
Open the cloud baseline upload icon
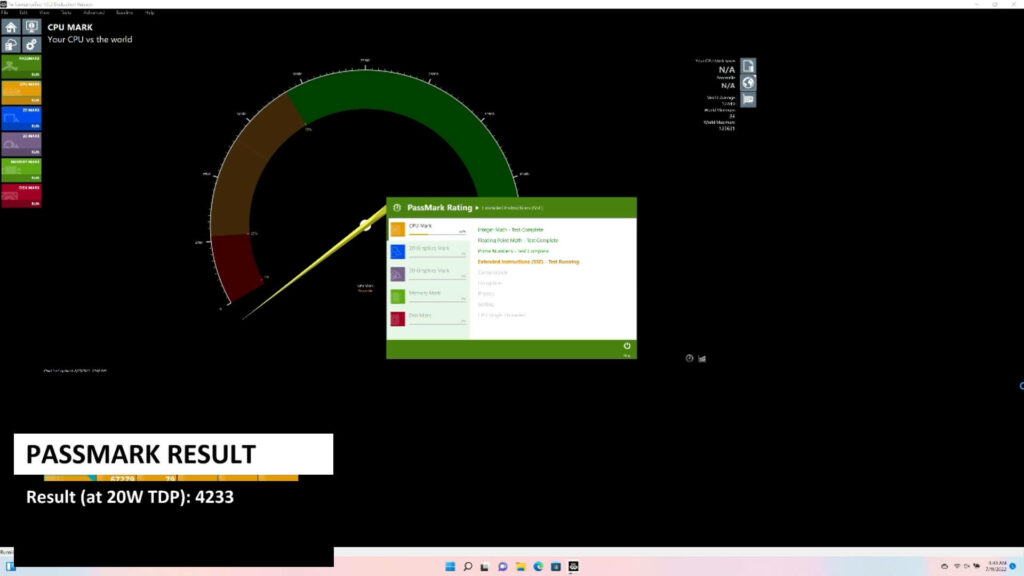11,44
